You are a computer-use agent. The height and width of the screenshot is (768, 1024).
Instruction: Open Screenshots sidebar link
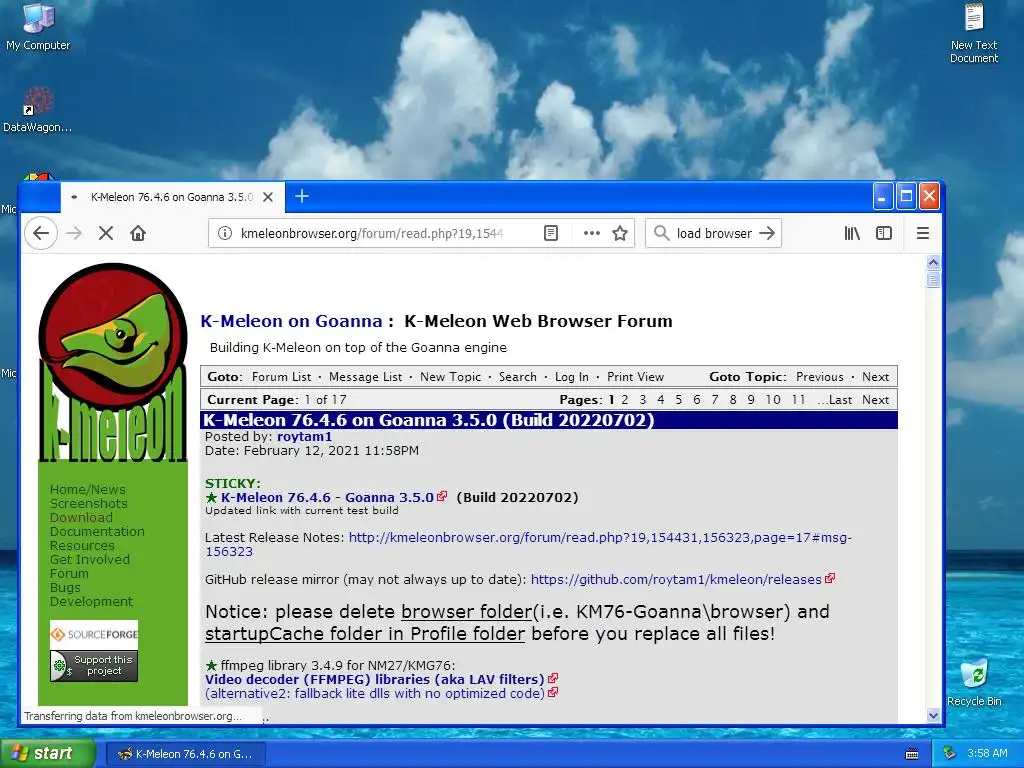tap(89, 504)
